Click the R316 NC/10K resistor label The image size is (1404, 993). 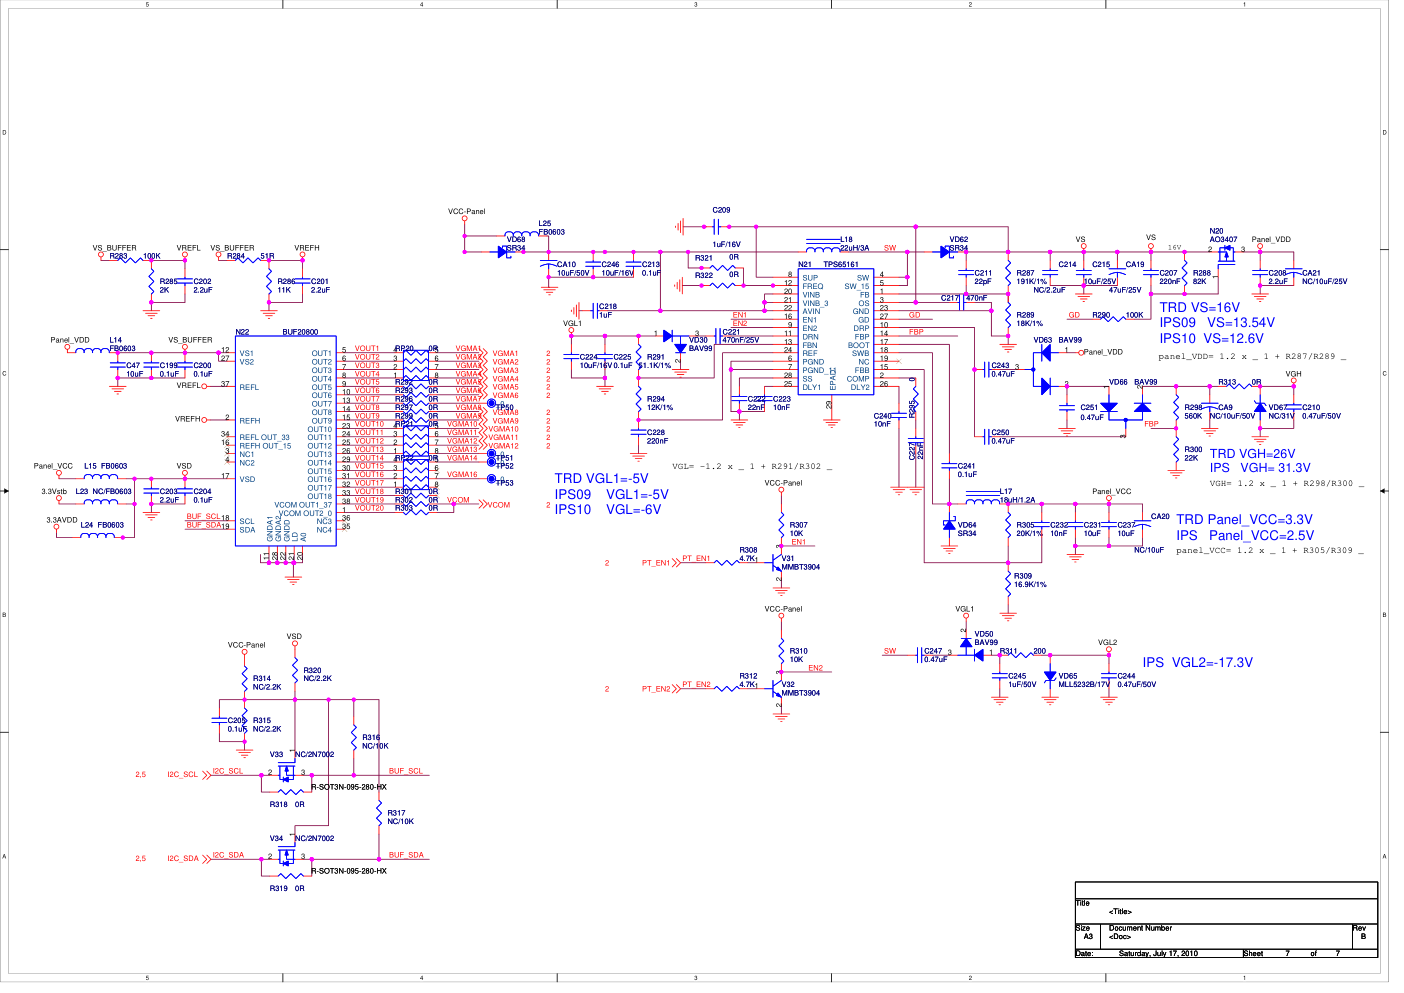tap(375, 742)
